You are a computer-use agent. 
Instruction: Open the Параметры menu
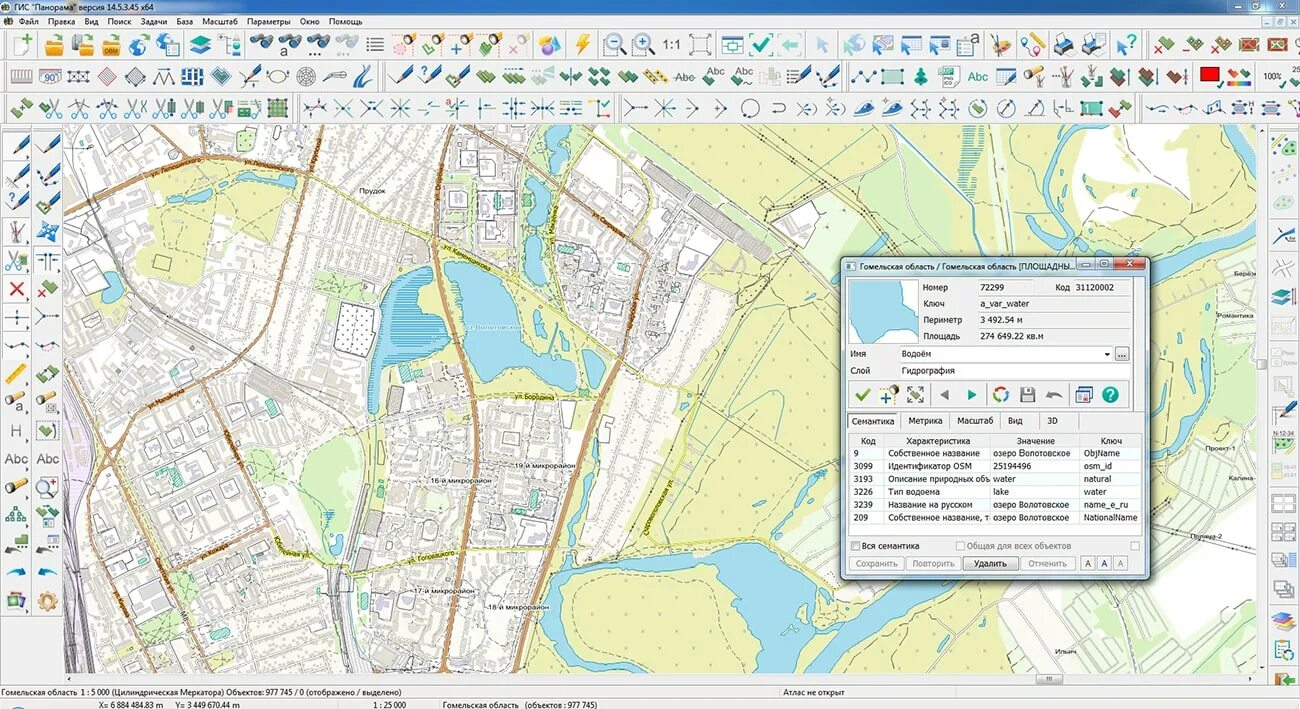269,21
